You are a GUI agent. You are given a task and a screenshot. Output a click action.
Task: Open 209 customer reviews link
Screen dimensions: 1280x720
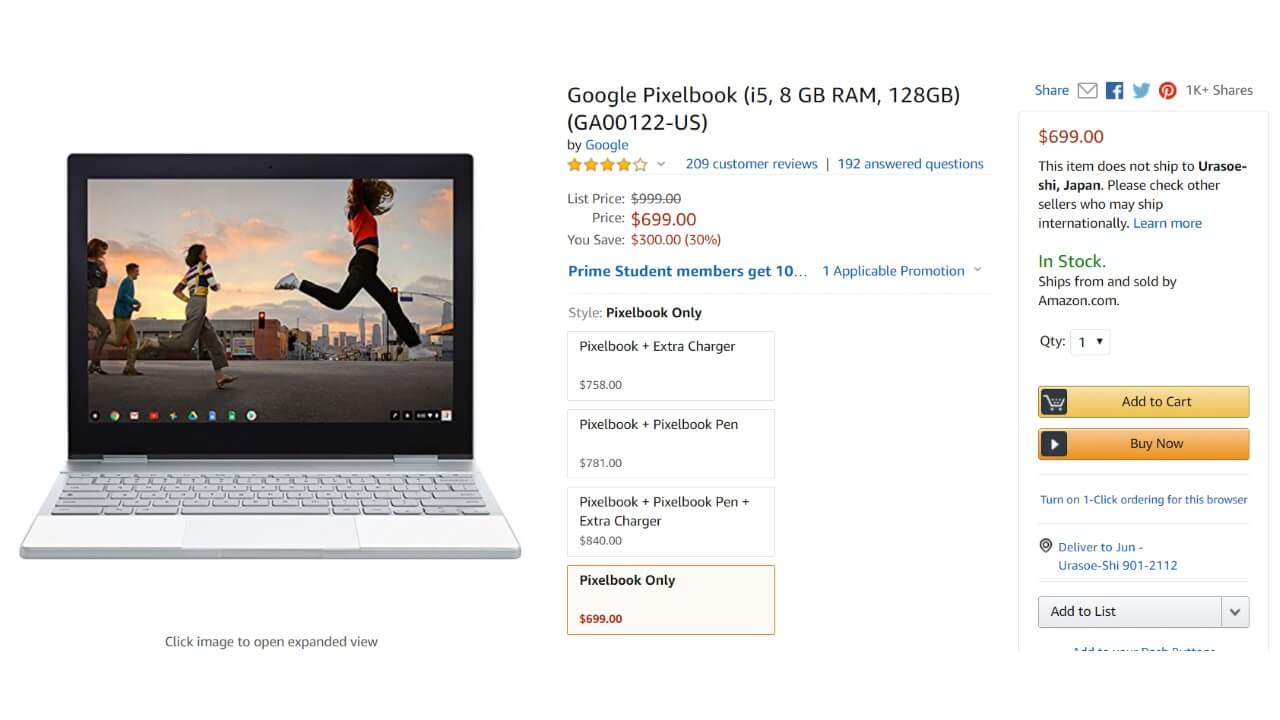click(751, 164)
